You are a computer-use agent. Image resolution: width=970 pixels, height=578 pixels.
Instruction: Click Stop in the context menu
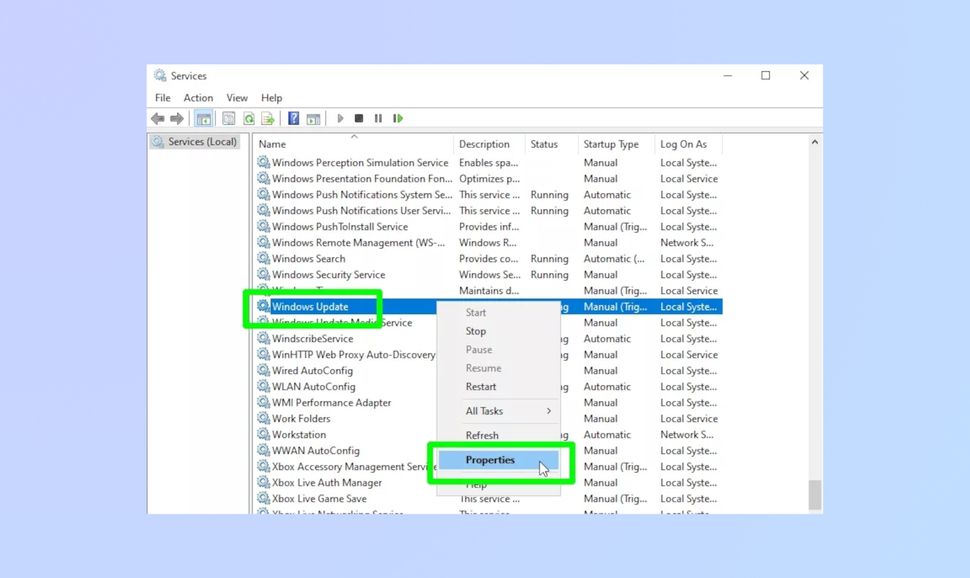(x=474, y=331)
